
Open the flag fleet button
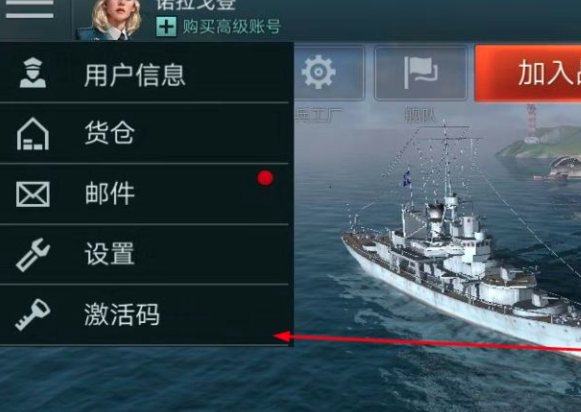tap(421, 73)
